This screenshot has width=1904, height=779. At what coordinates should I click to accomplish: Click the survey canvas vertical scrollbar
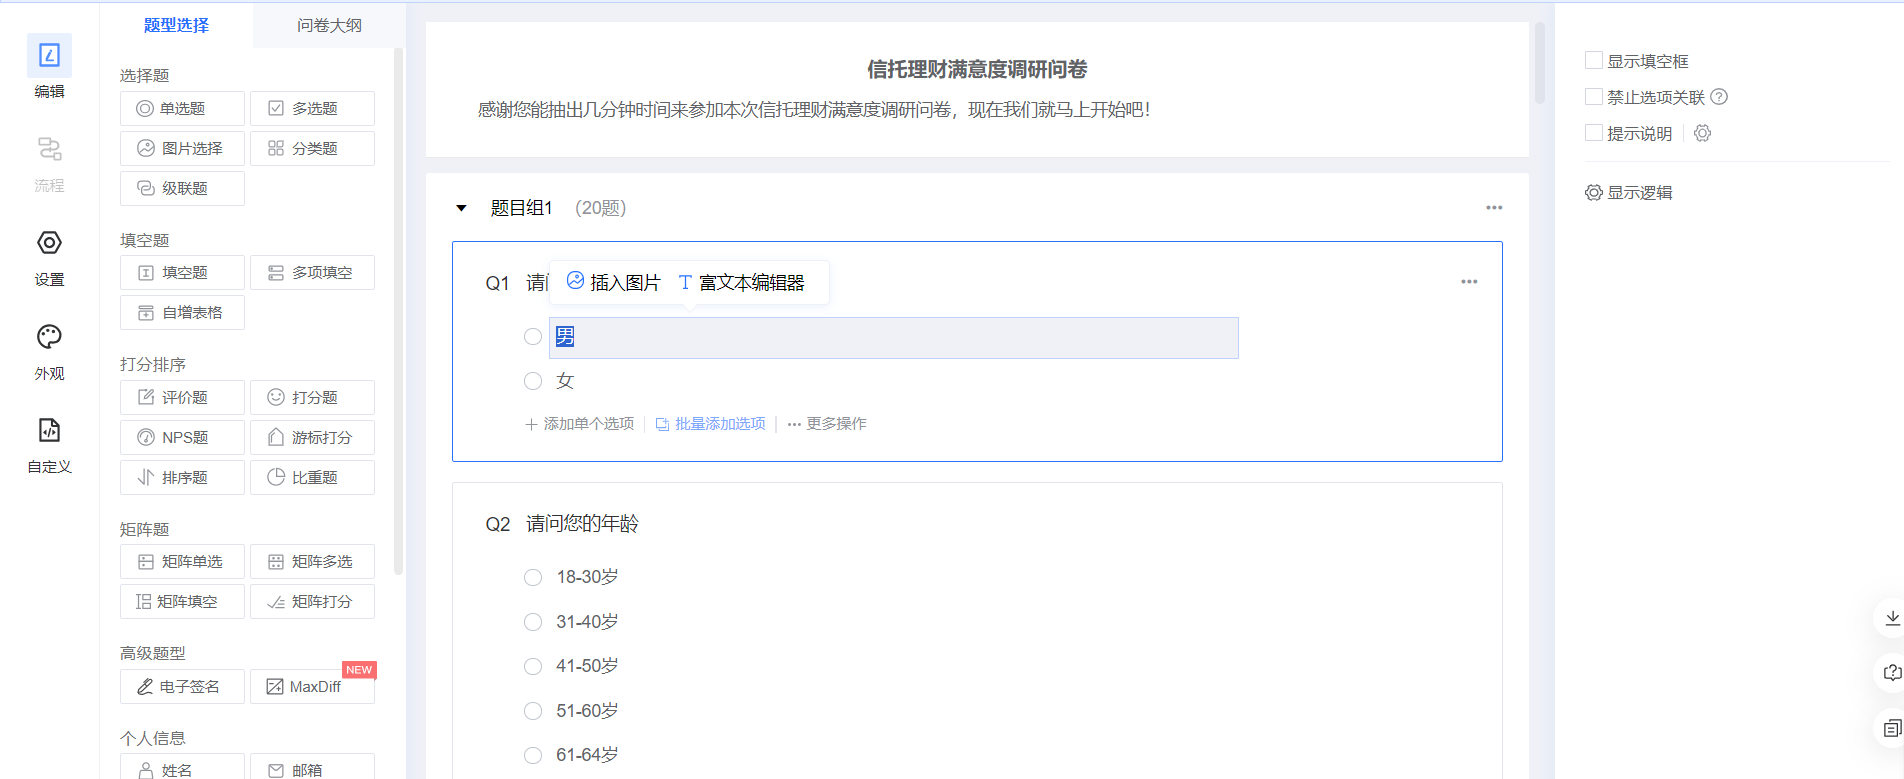1540,63
